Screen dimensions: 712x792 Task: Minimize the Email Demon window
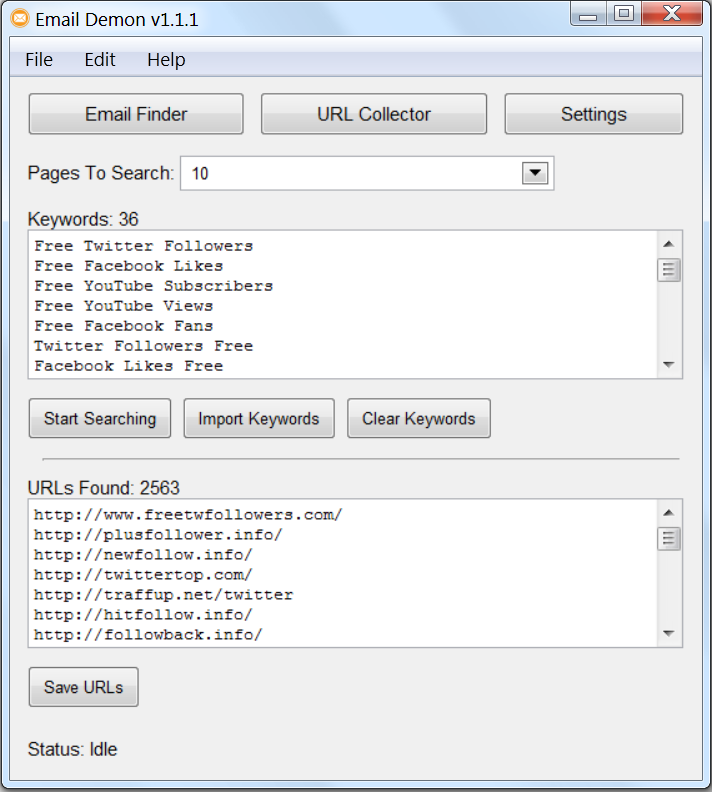click(588, 14)
